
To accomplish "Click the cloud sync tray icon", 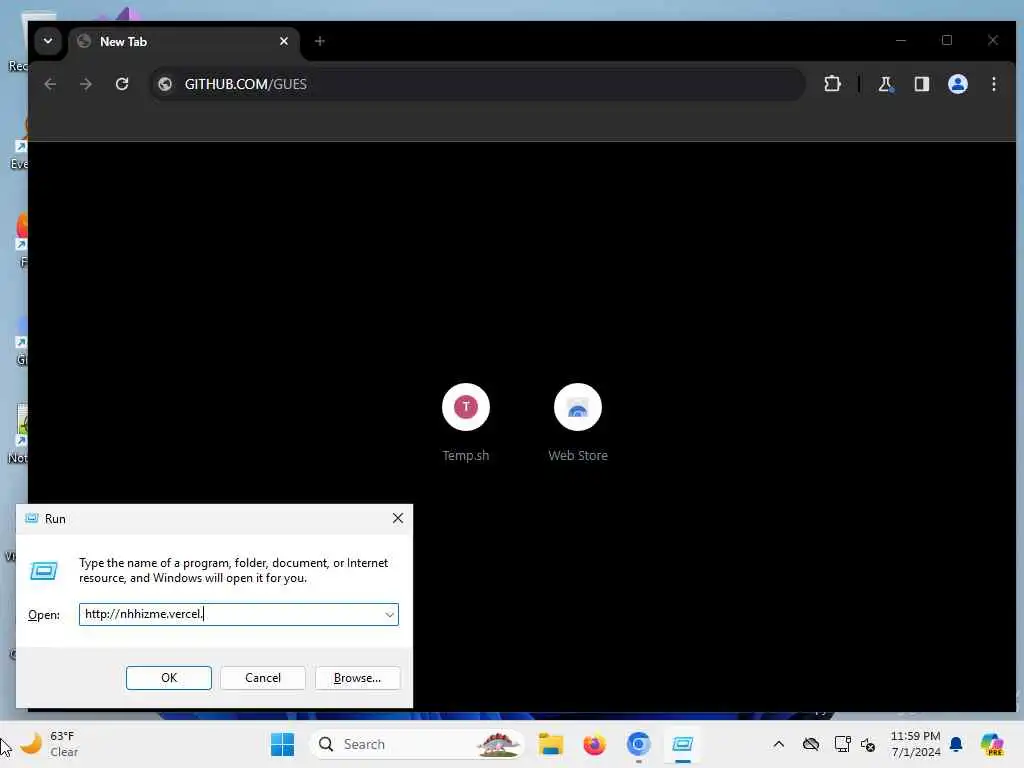I will click(811, 744).
